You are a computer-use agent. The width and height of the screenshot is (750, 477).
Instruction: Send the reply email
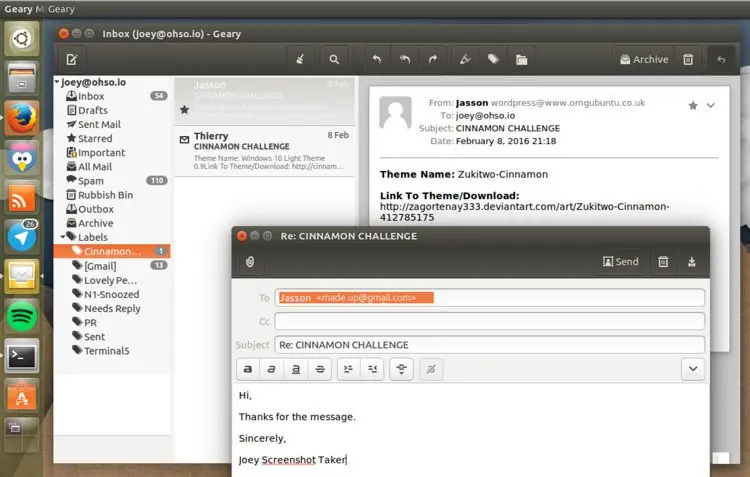[621, 262]
